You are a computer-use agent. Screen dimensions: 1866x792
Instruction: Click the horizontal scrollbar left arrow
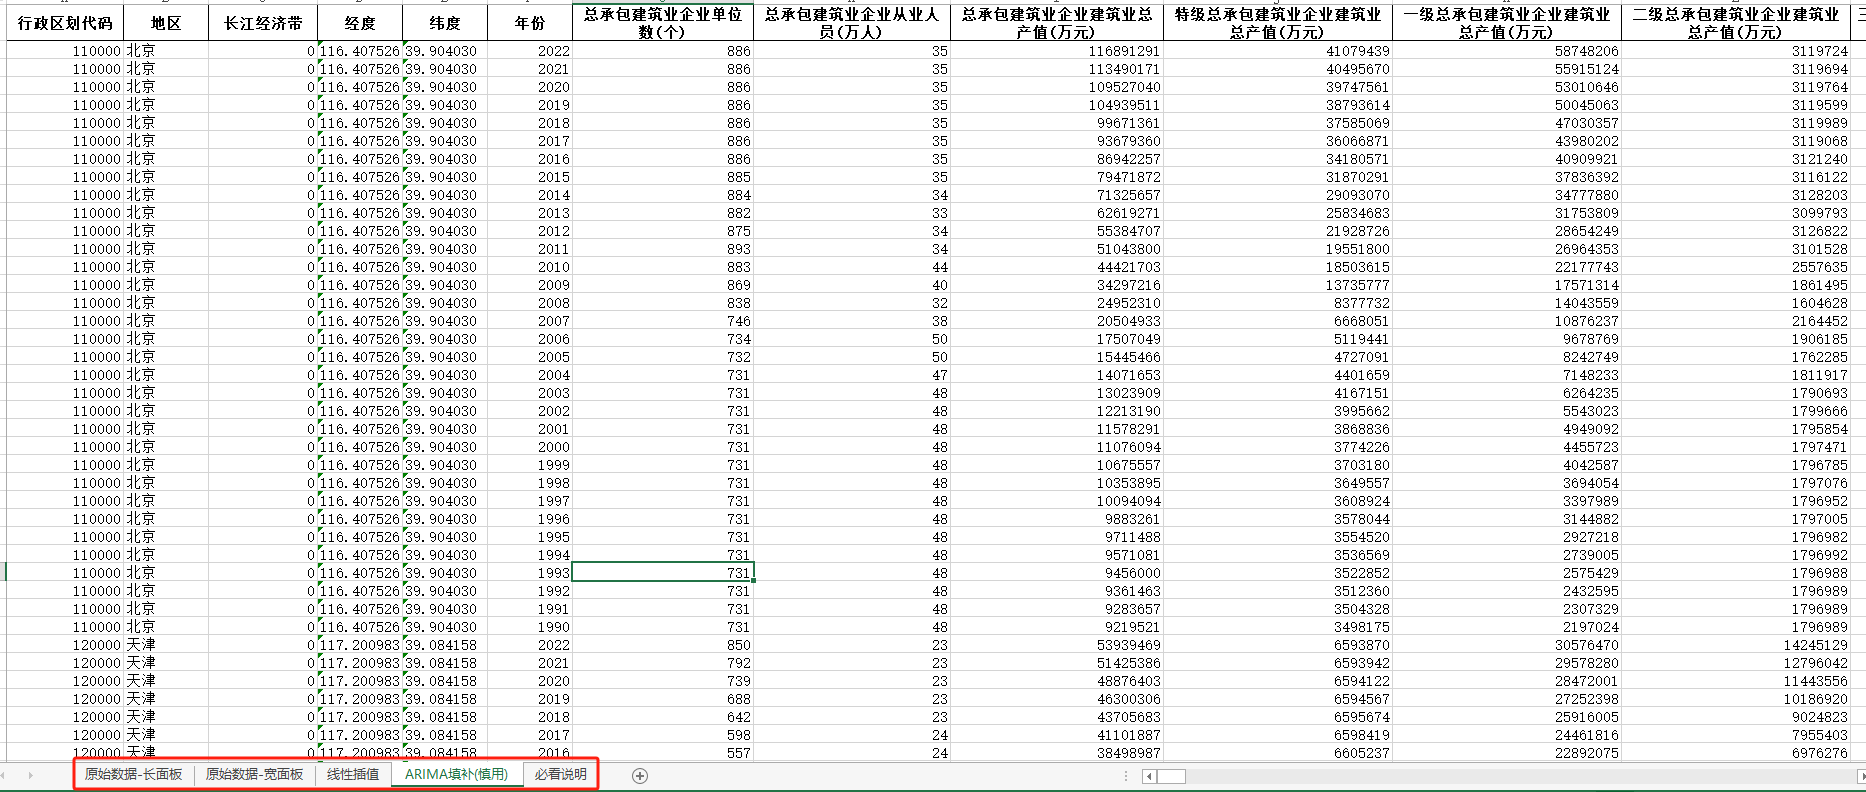[1149, 776]
